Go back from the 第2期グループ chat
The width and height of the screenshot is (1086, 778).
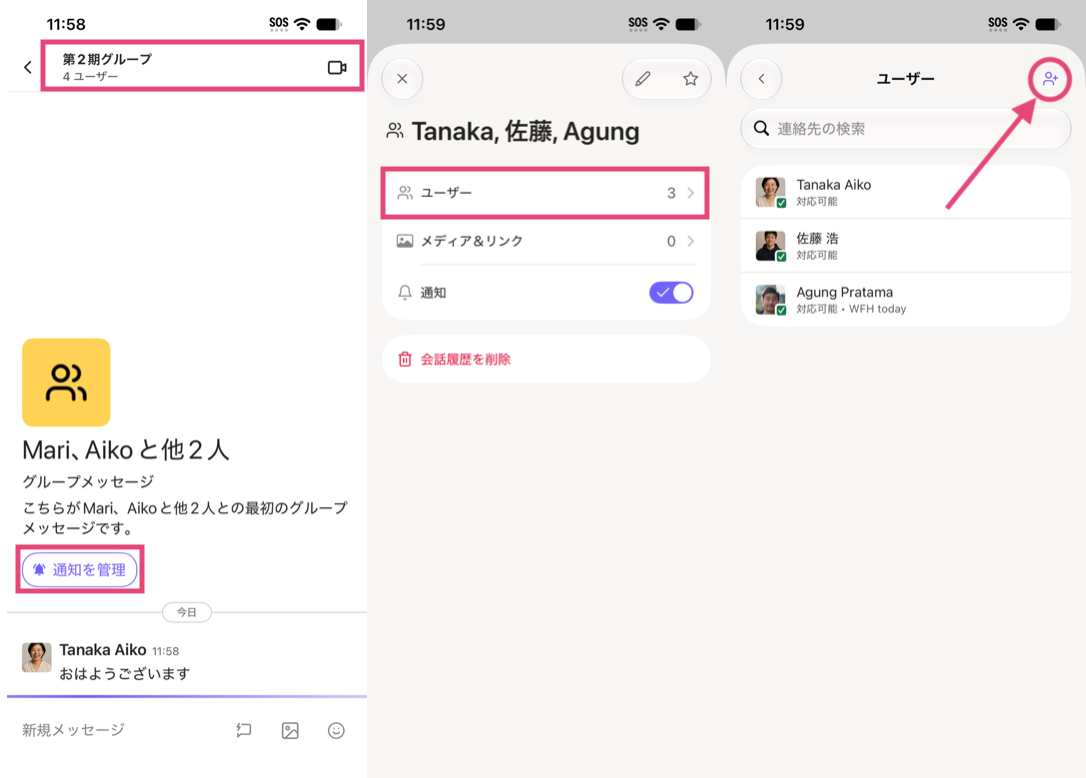[x=28, y=67]
